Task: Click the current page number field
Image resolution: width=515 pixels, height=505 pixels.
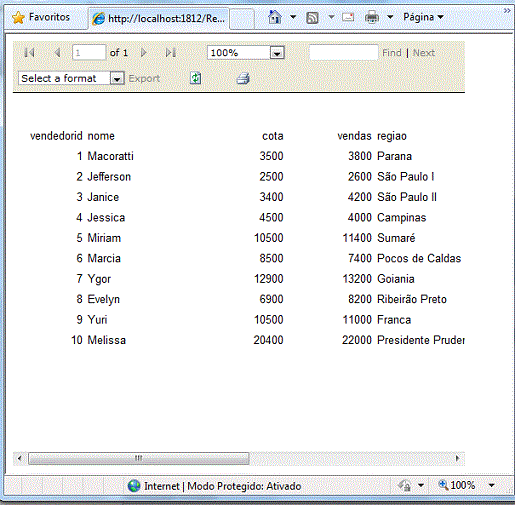Action: click(89, 53)
